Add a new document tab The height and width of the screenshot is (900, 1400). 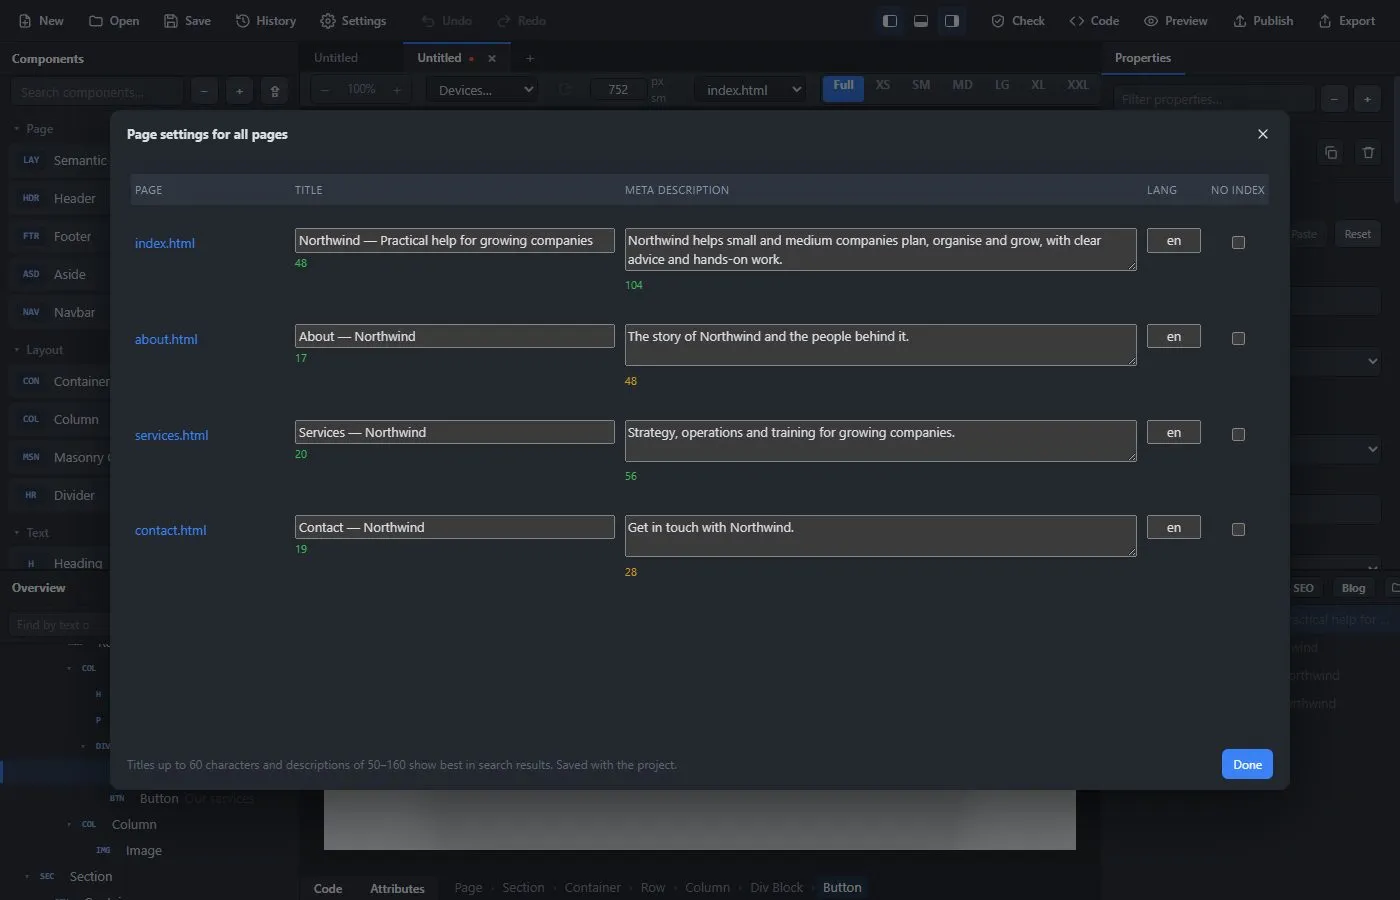[x=530, y=58]
